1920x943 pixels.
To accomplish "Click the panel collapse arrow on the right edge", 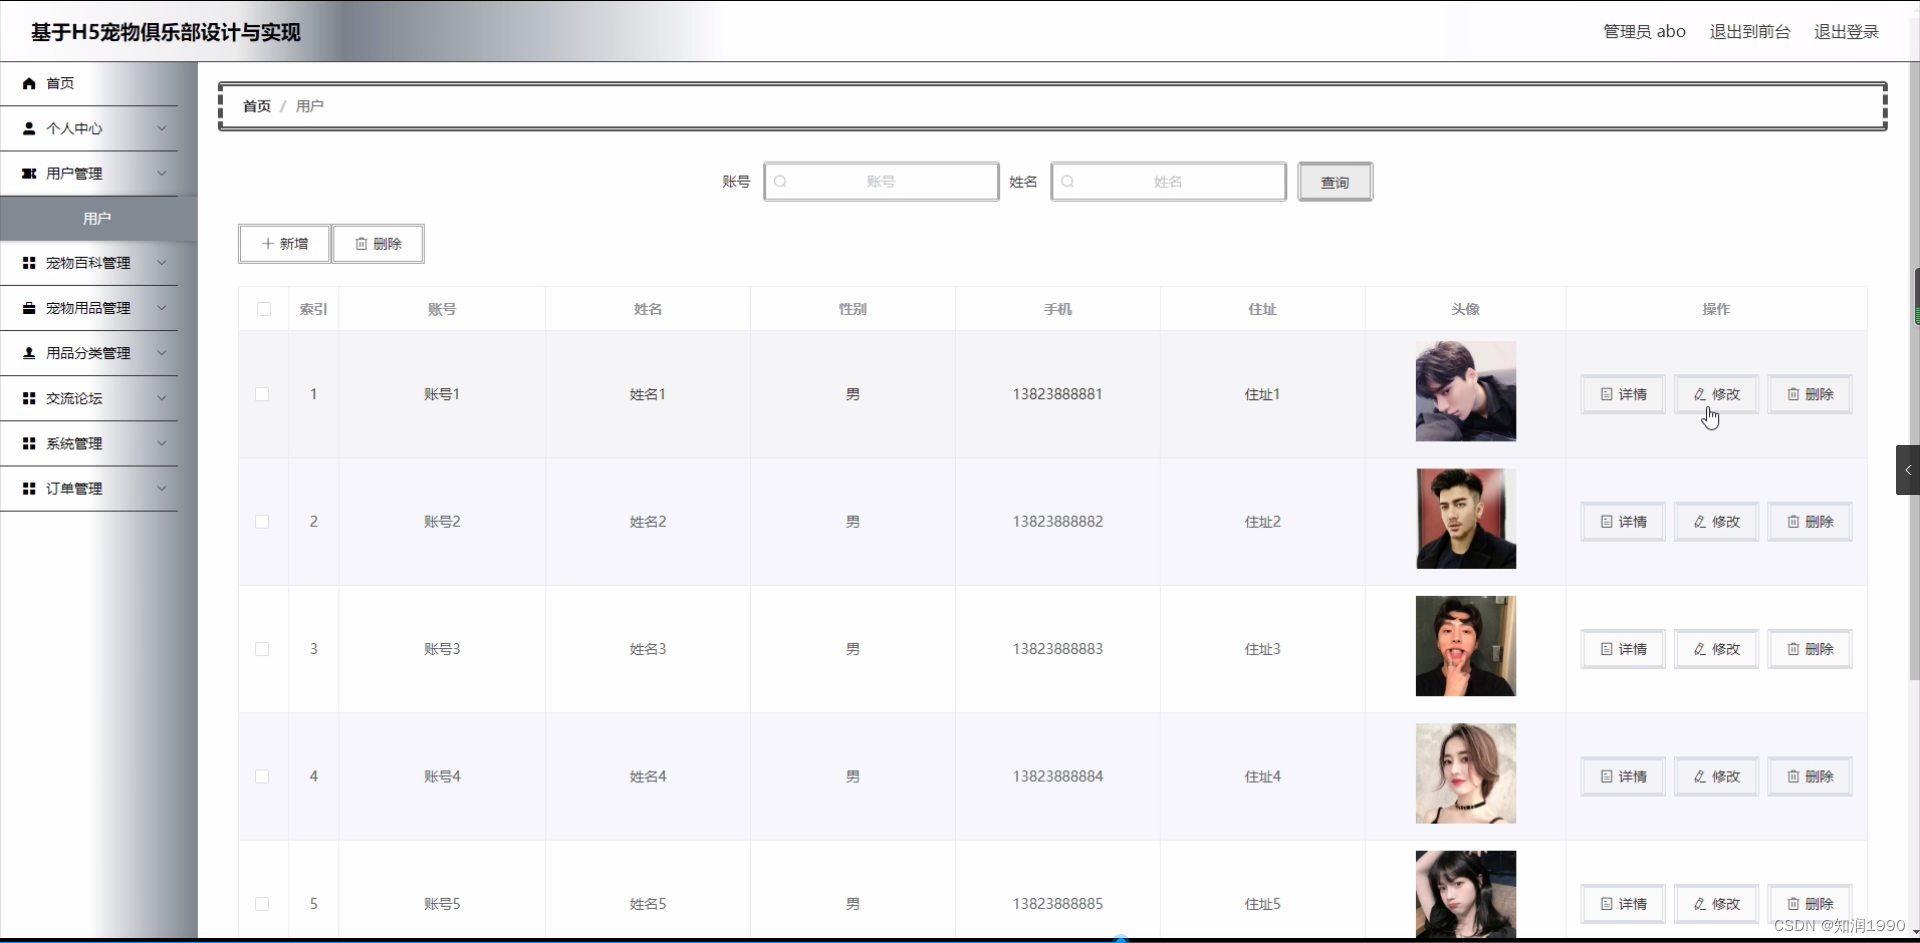I will [x=1907, y=470].
